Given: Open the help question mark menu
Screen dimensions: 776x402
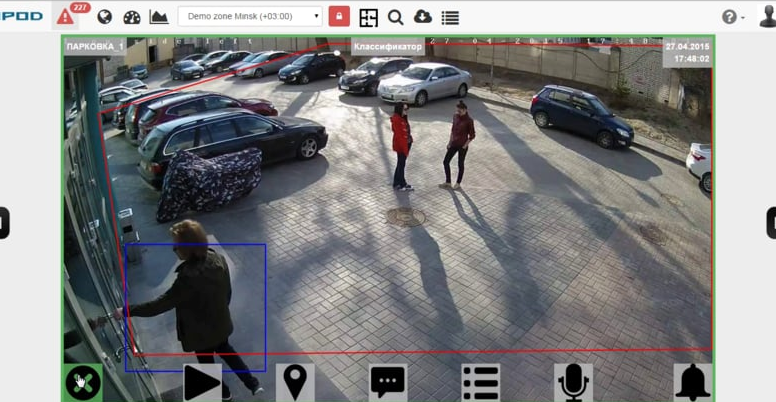Looking at the screenshot, I should click(733, 17).
